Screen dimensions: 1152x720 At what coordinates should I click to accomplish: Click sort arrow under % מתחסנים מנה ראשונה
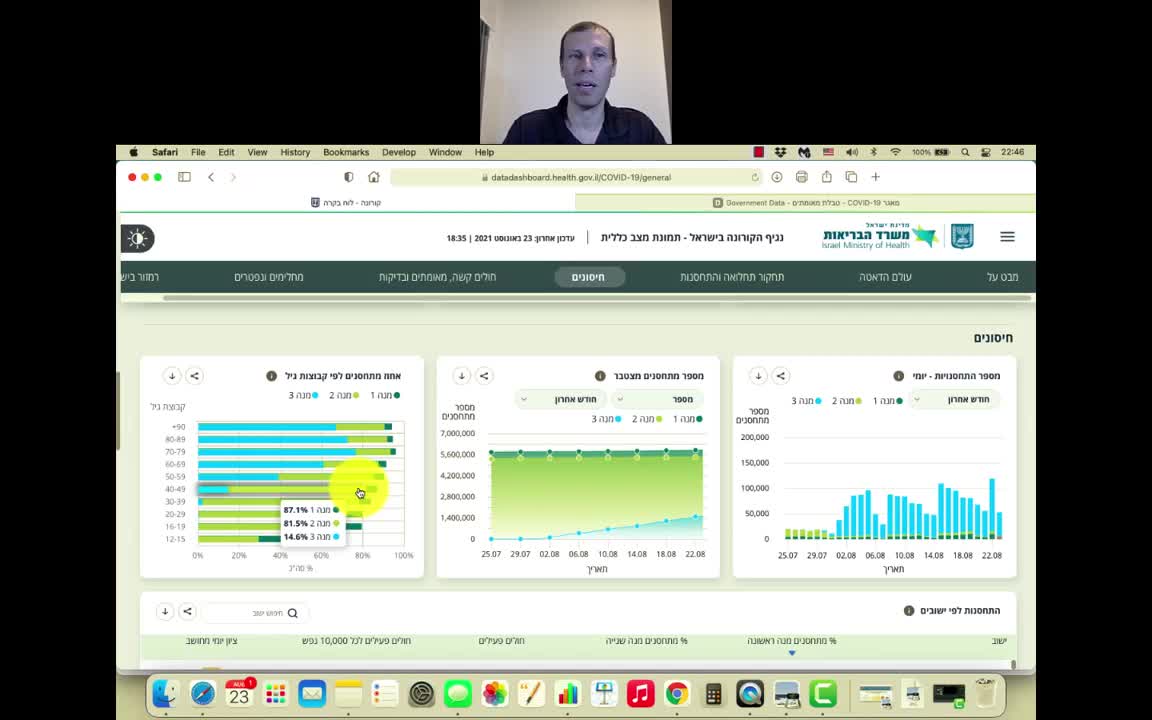[x=792, y=653]
